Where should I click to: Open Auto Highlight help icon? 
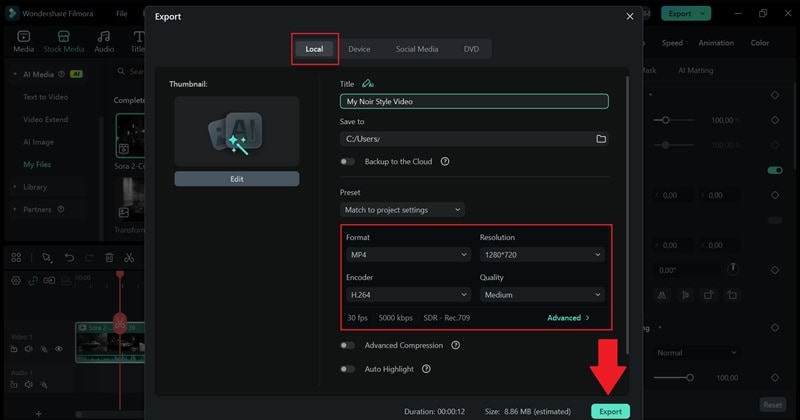pyautogui.click(x=426, y=369)
